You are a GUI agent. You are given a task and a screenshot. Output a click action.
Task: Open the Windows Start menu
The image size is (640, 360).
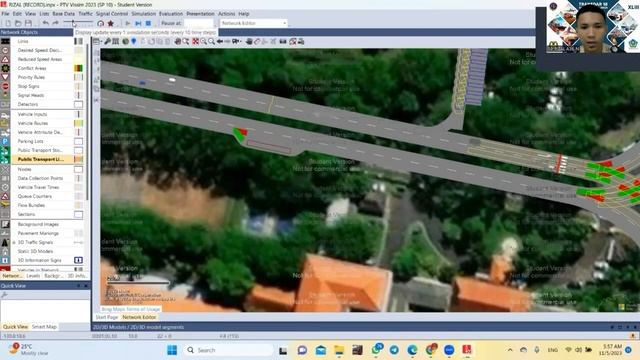pos(172,350)
